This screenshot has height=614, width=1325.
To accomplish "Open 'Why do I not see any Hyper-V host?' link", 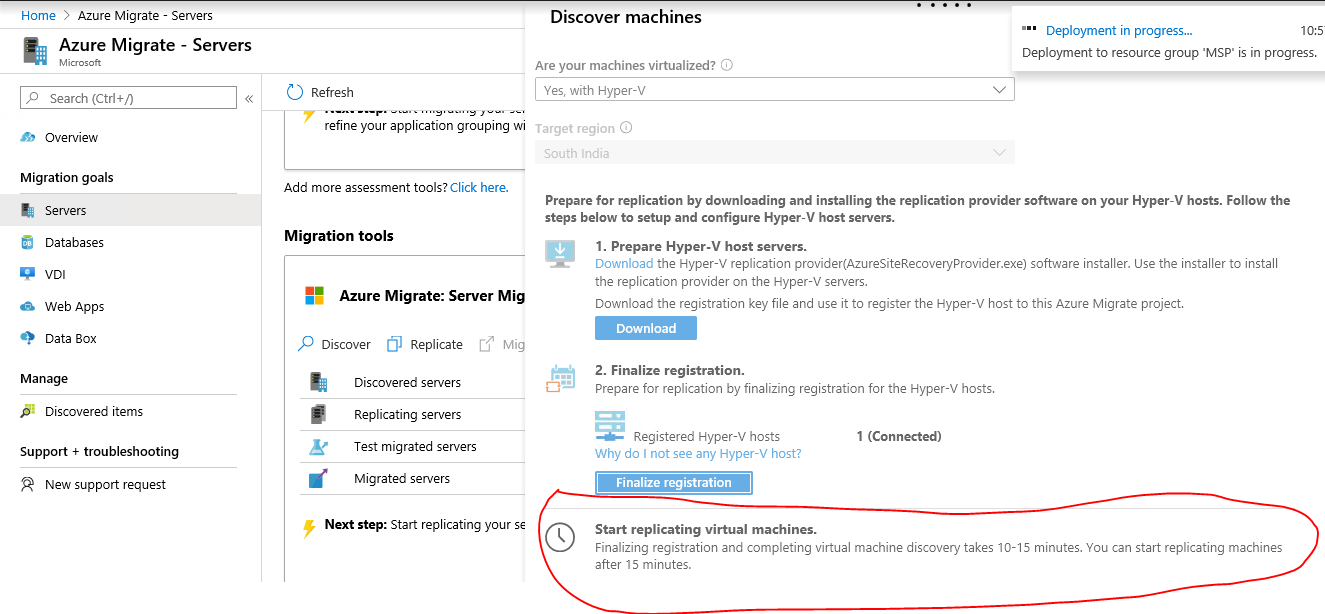I will (x=698, y=454).
